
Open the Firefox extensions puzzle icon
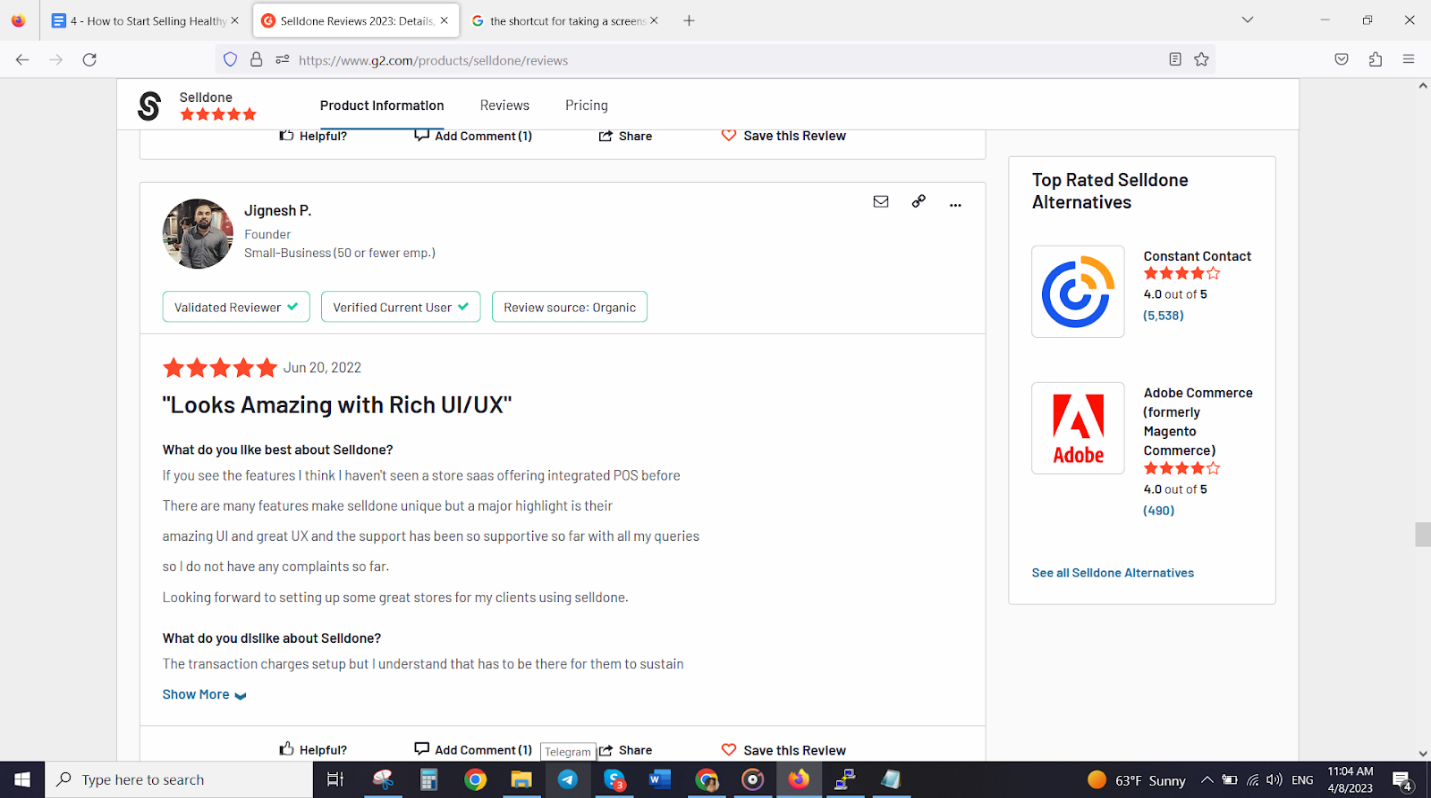pyautogui.click(x=1375, y=60)
